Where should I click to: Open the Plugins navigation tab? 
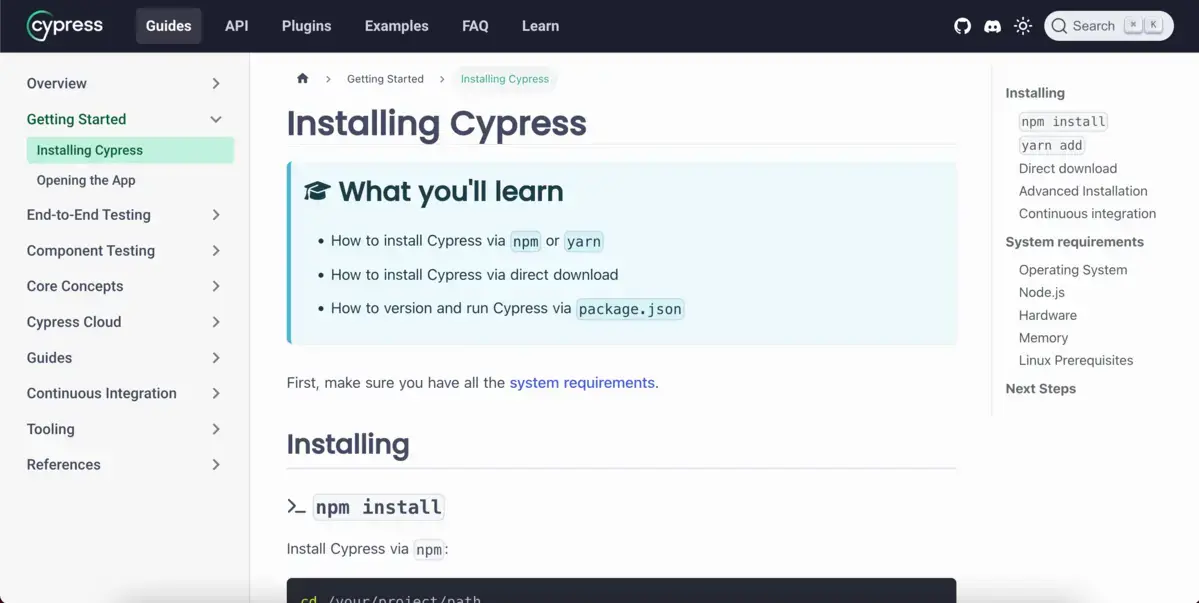coord(307,26)
